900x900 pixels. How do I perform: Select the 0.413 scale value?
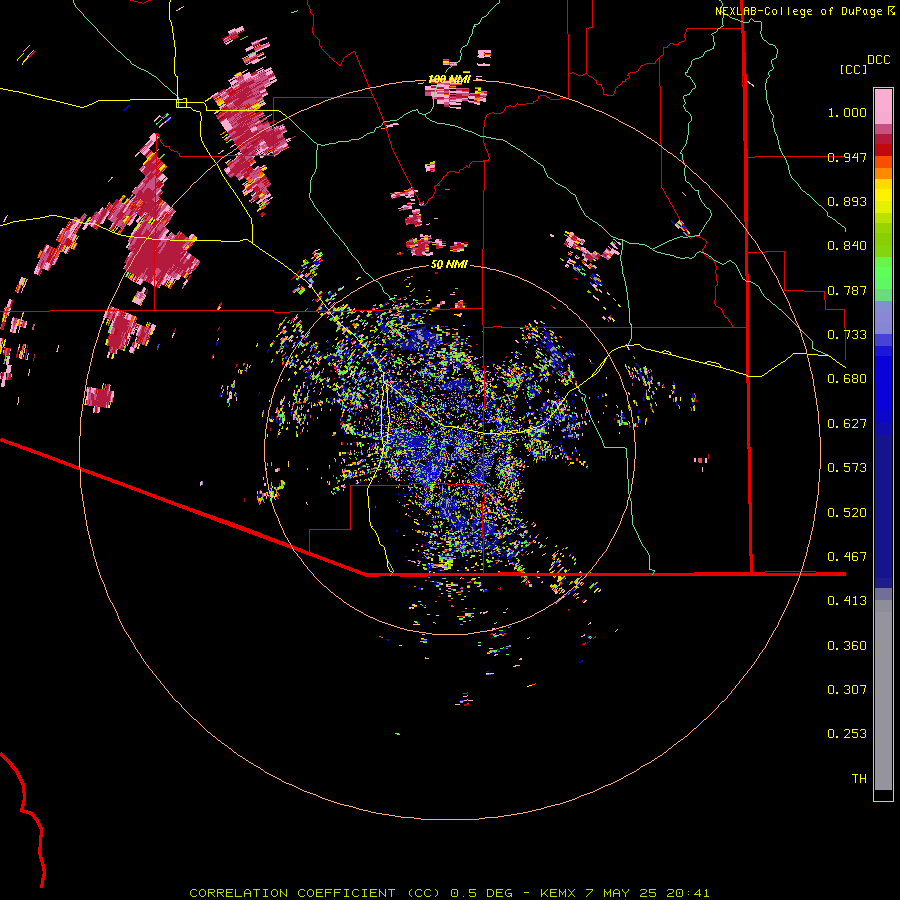tap(847, 601)
